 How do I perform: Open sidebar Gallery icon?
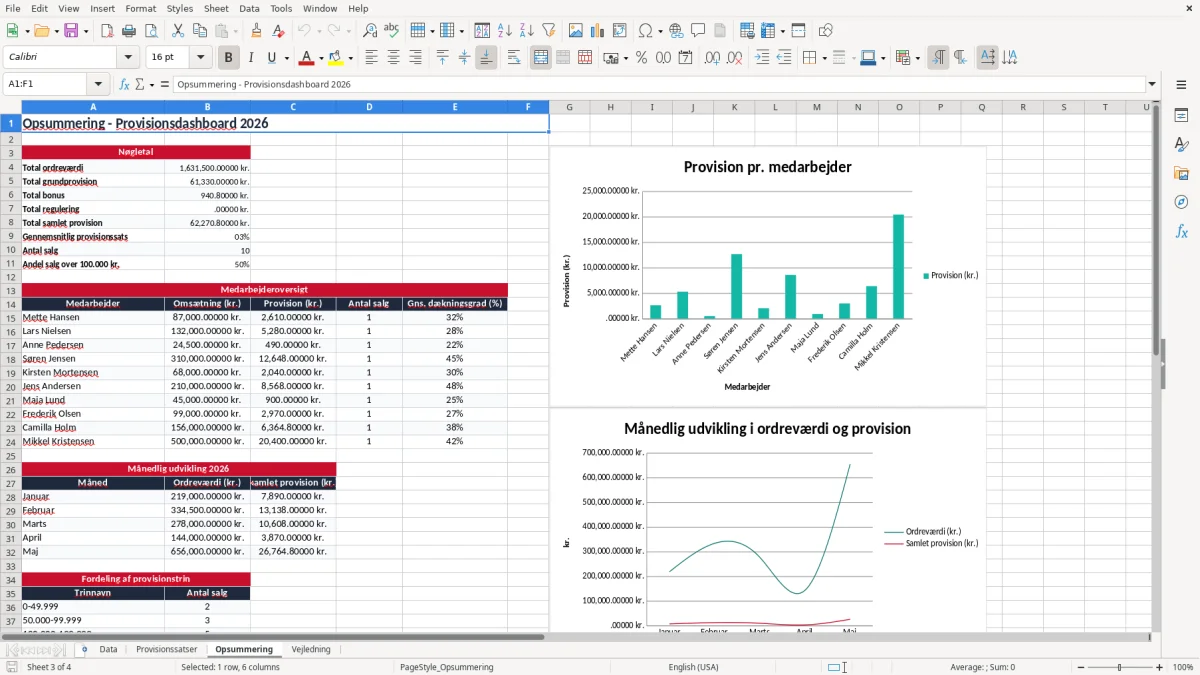click(x=1181, y=173)
